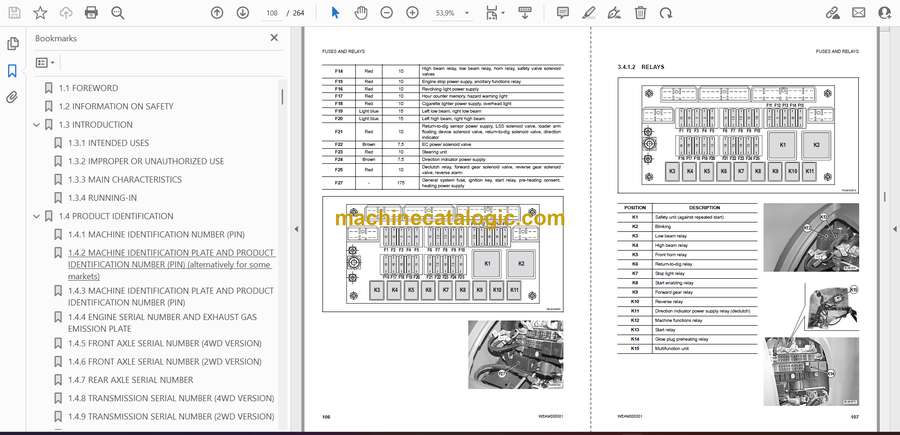Open 1.4.7 REAR AXLE SERIAL NUMBER bookmark
Image resolution: width=900 pixels, height=435 pixels.
130,380
